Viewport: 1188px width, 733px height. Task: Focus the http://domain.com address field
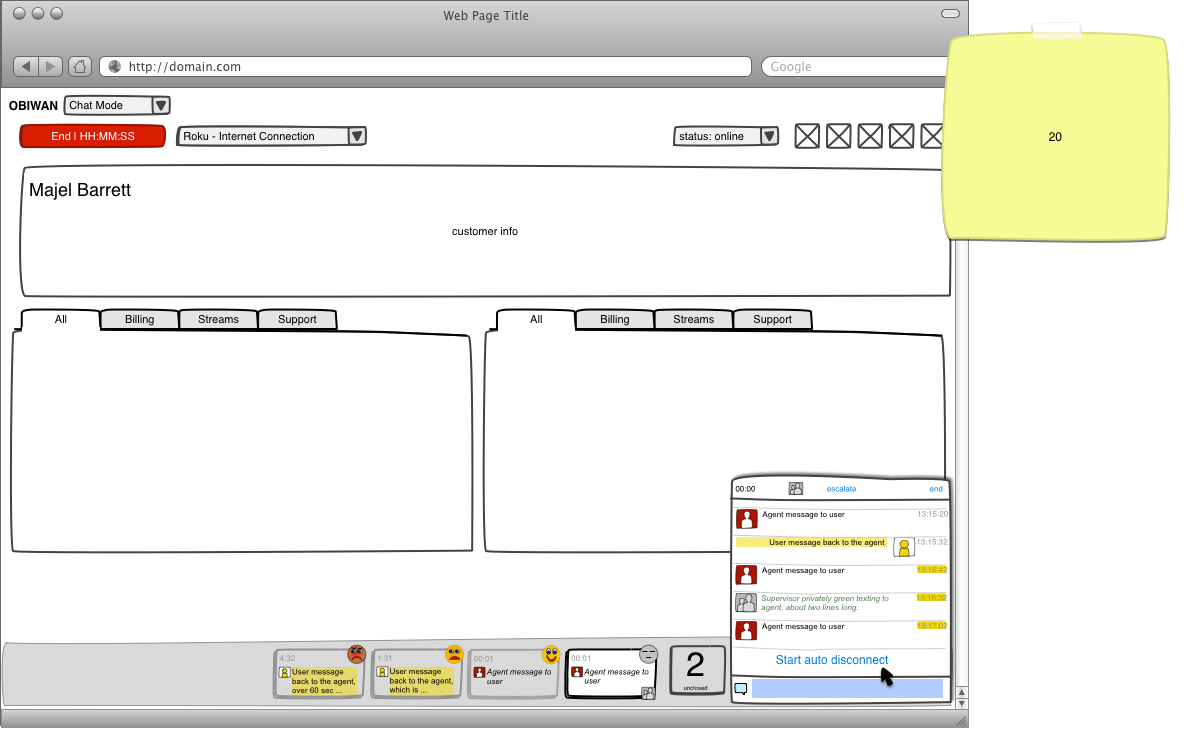click(x=425, y=67)
